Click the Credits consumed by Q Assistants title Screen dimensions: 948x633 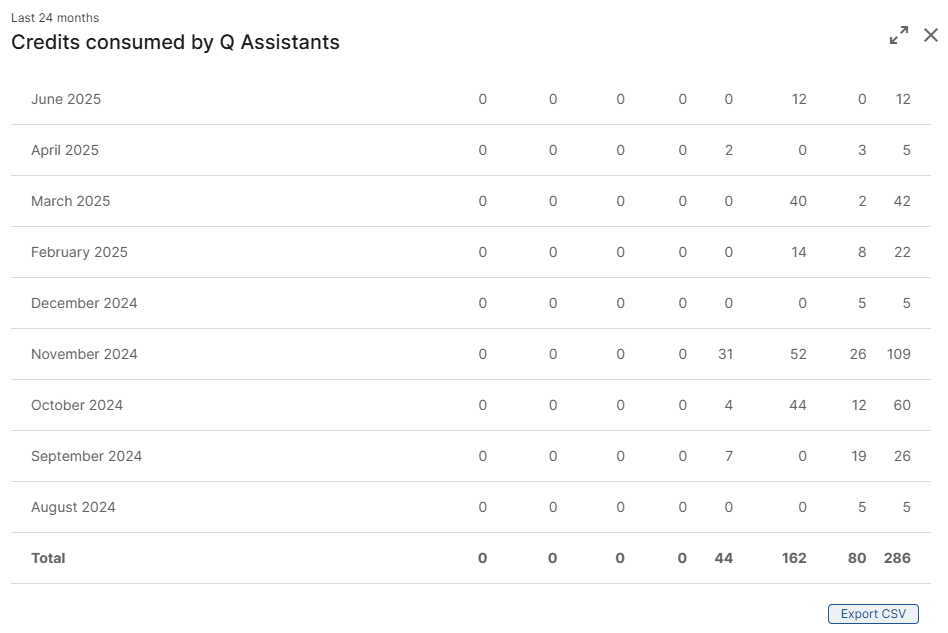175,42
